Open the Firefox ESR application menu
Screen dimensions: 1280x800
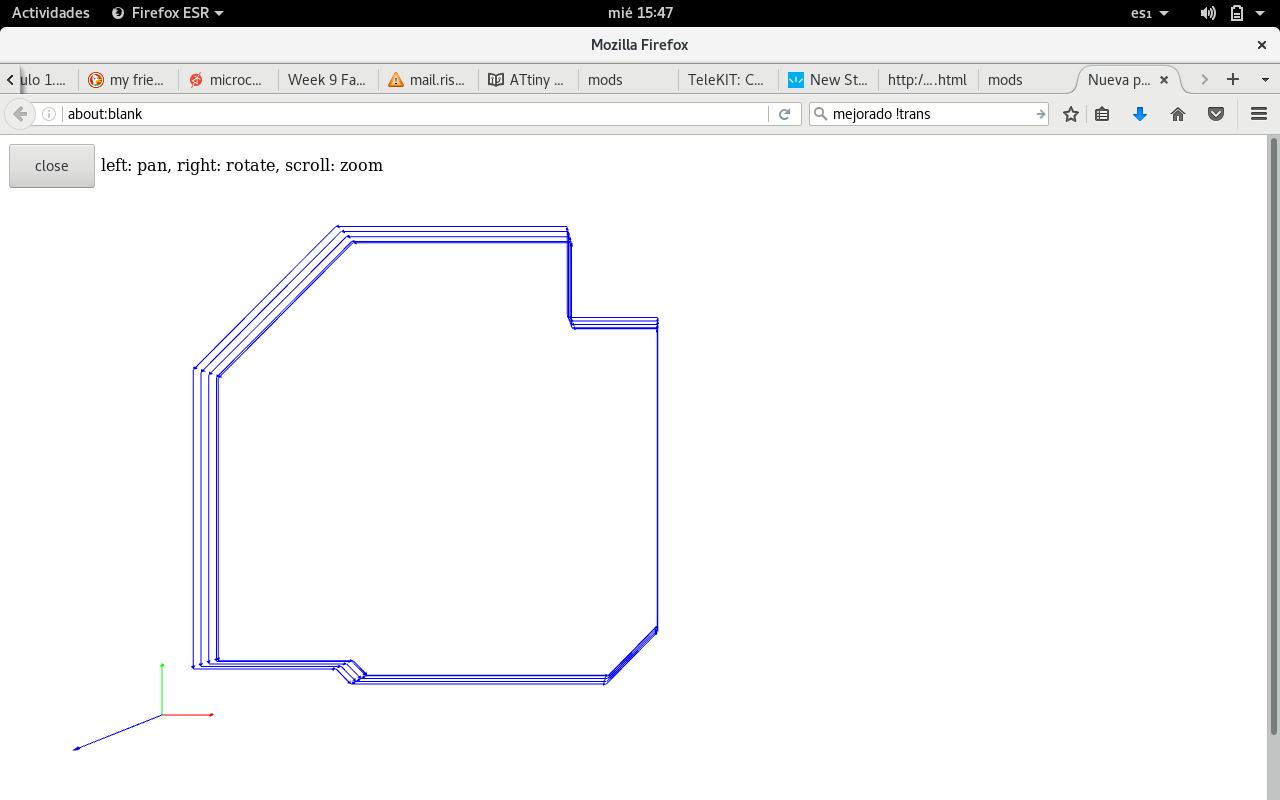coord(167,13)
